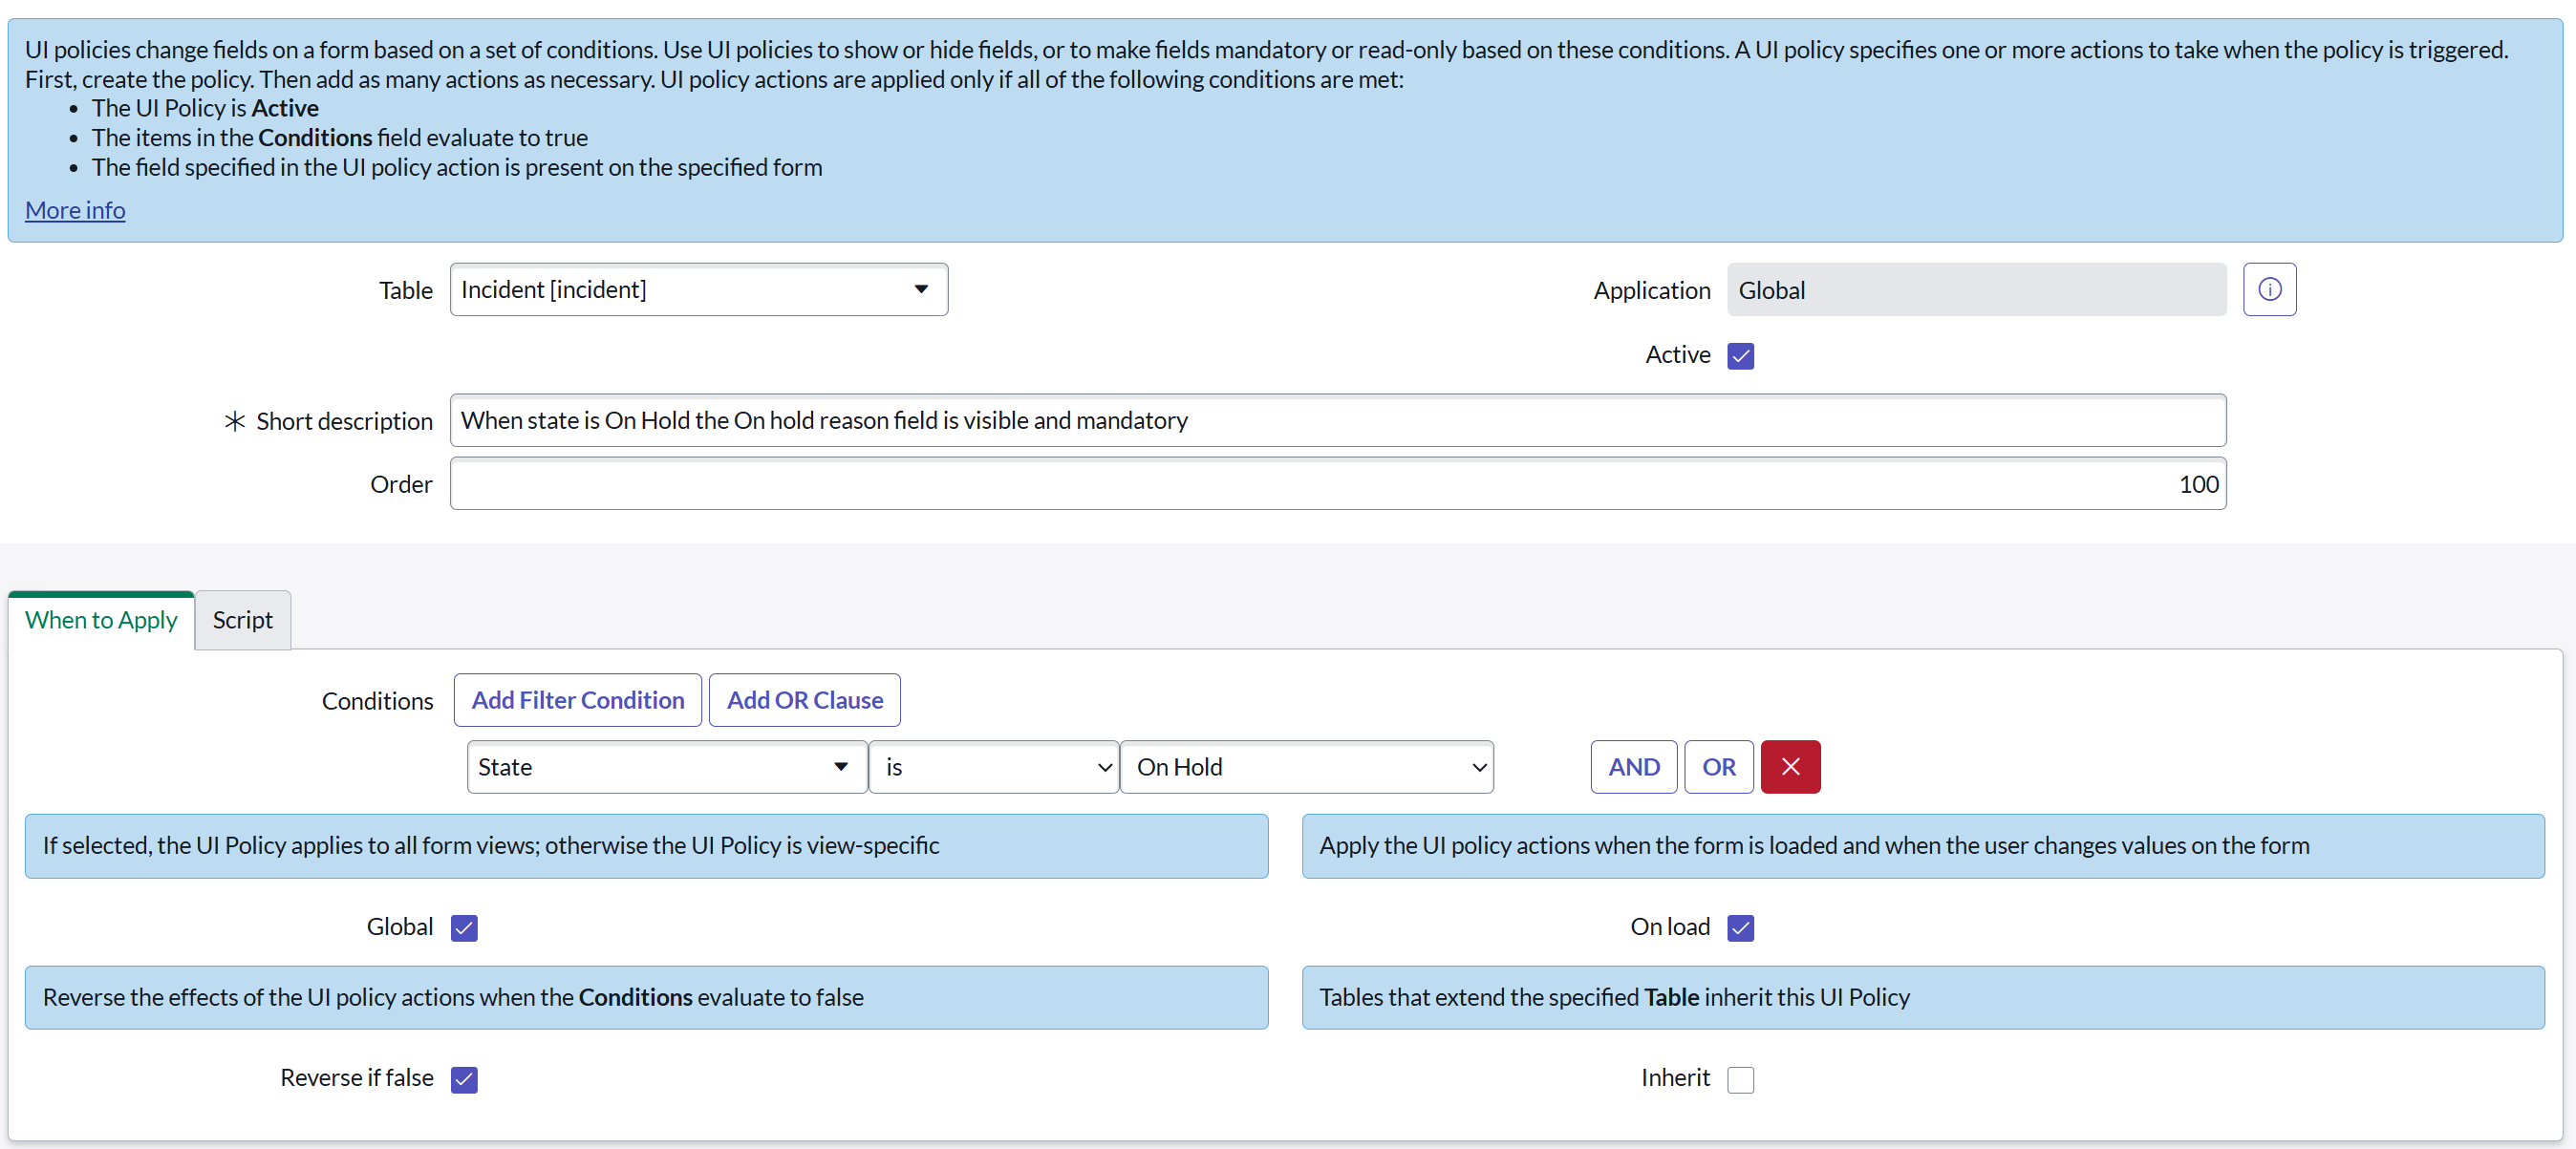Select the When to Apply tab
The height and width of the screenshot is (1149, 2576).
[101, 620]
